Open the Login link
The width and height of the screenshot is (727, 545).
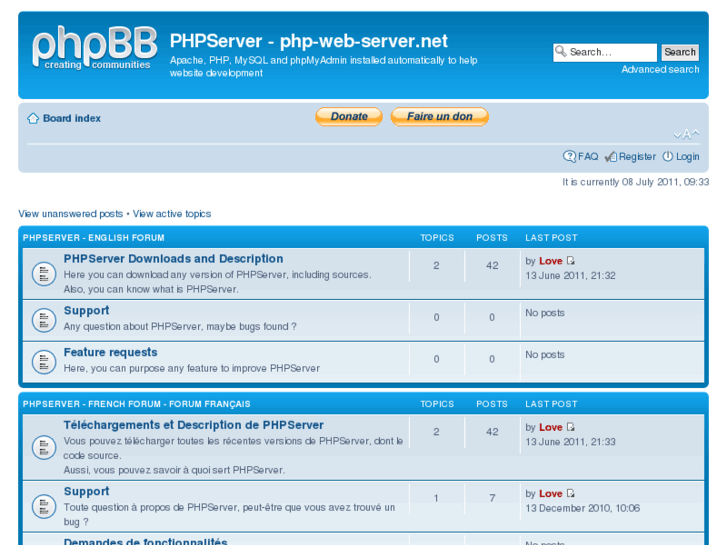[x=687, y=157]
